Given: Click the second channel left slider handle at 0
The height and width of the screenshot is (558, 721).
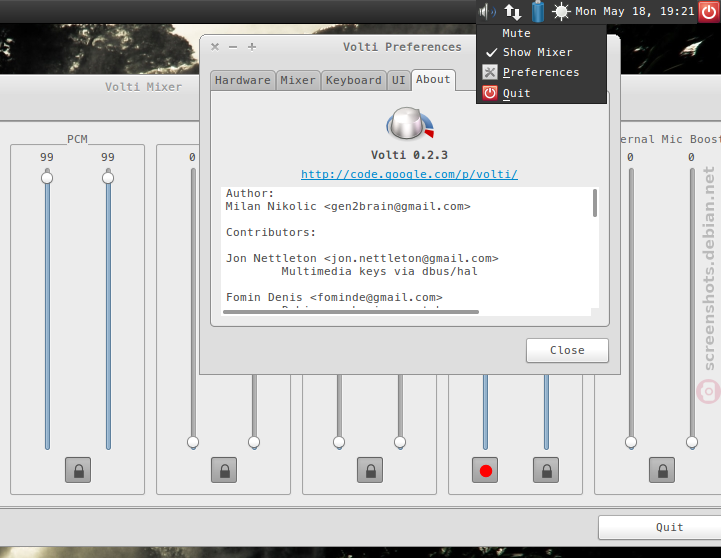Looking at the screenshot, I should [193, 442].
